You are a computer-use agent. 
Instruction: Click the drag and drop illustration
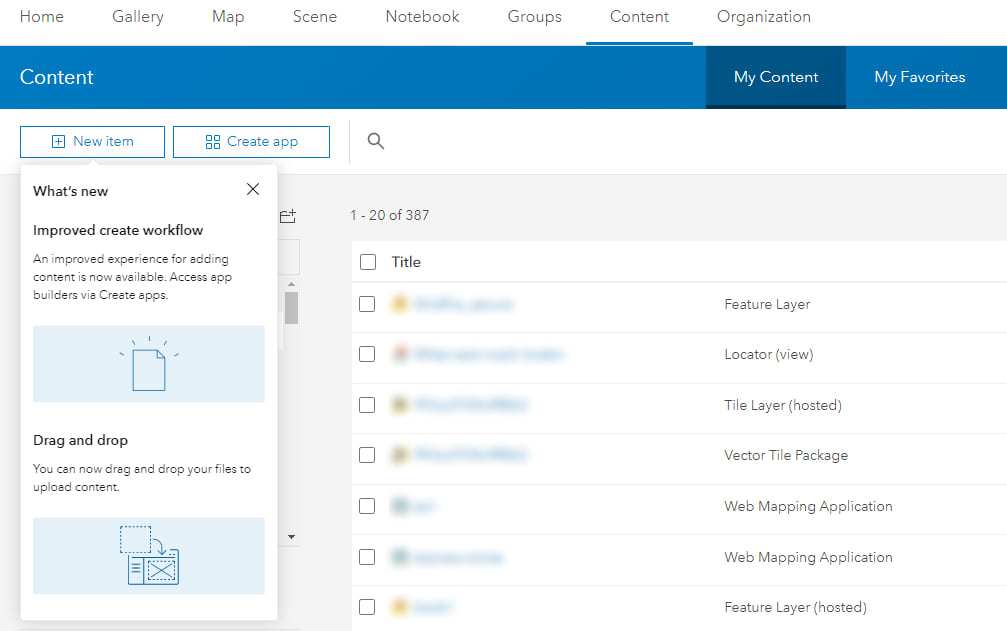click(x=149, y=556)
